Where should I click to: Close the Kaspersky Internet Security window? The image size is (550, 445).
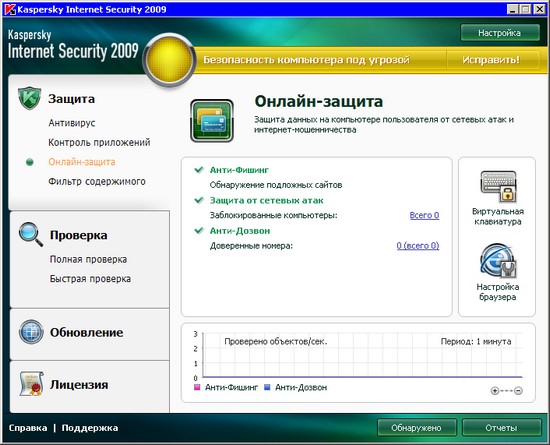539,9
